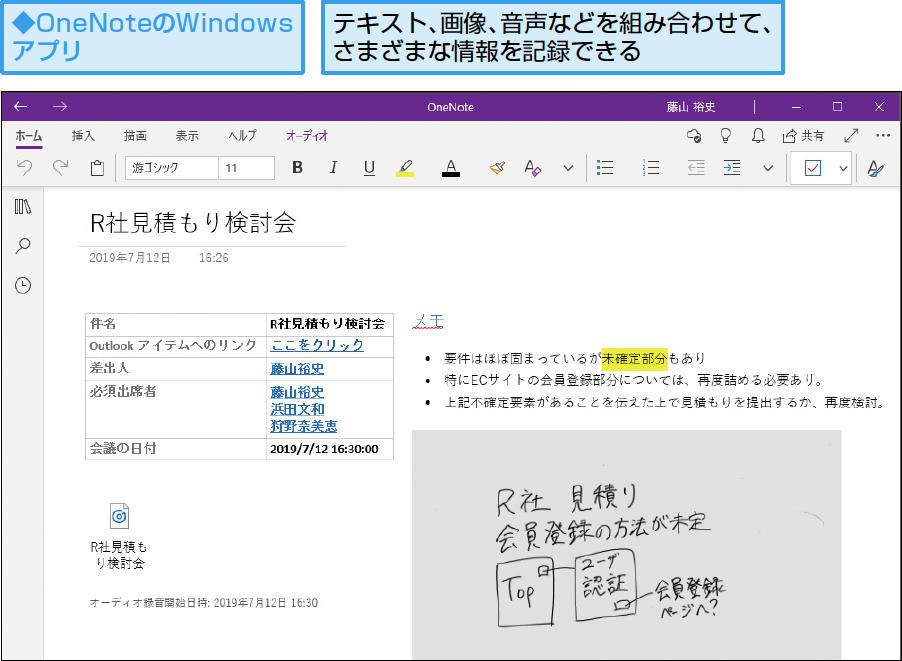
Task: Insert a bulleted list
Action: [605, 167]
